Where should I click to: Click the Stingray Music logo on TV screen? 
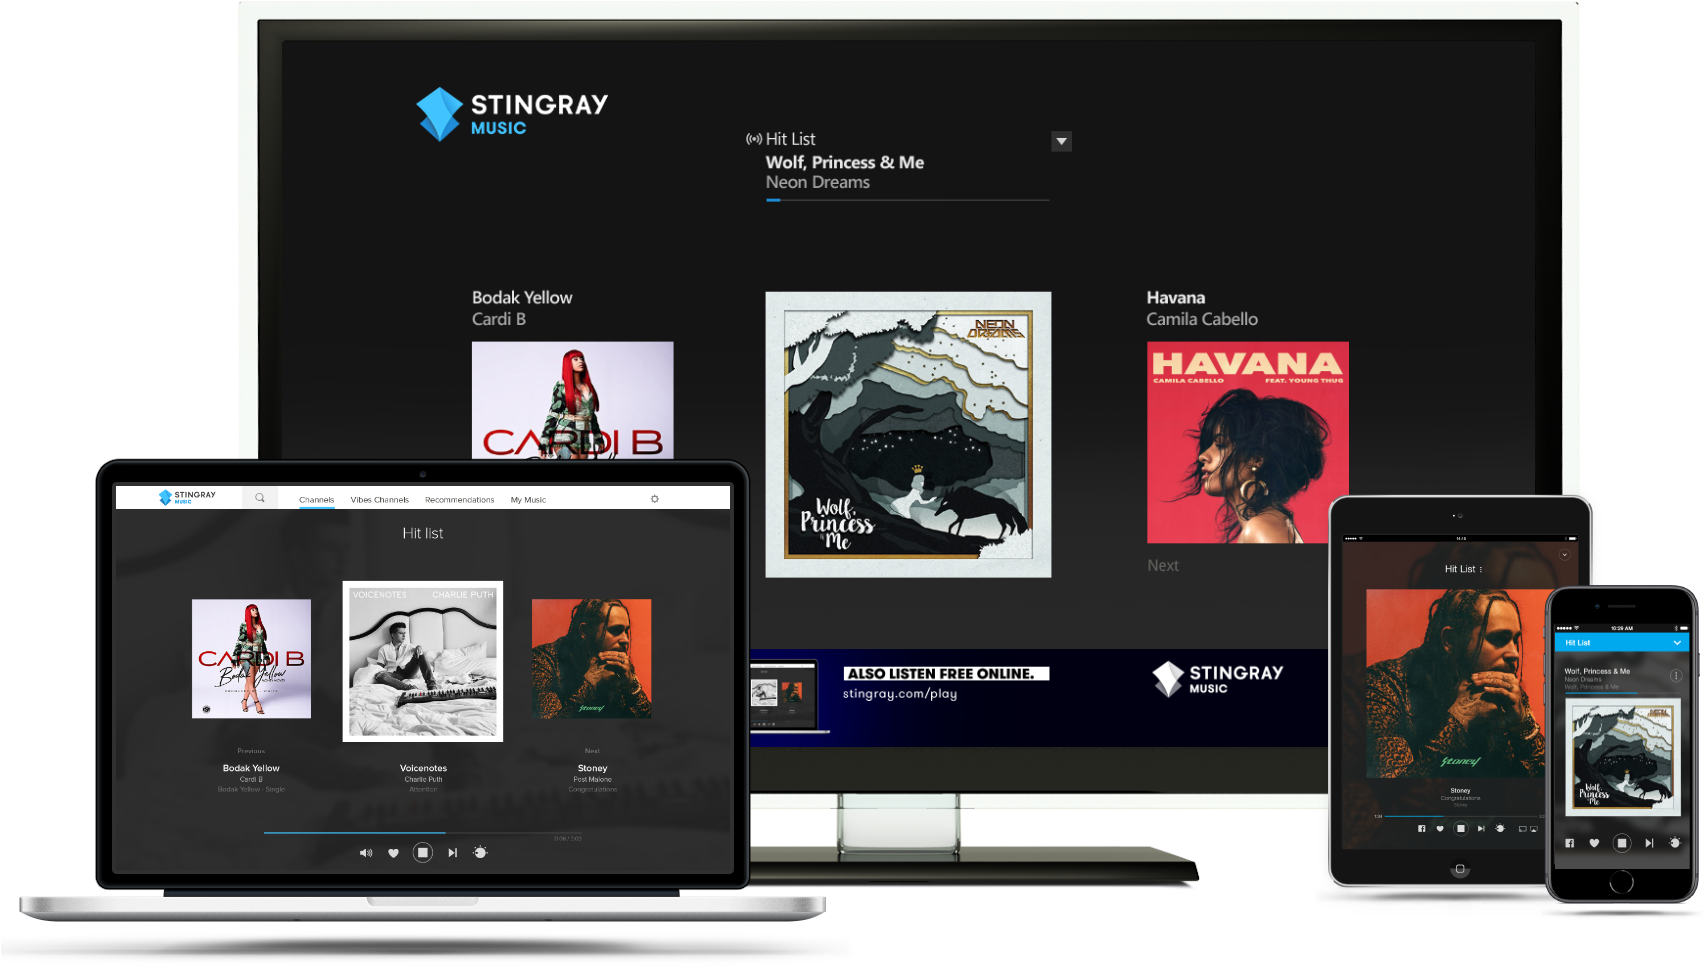point(512,114)
